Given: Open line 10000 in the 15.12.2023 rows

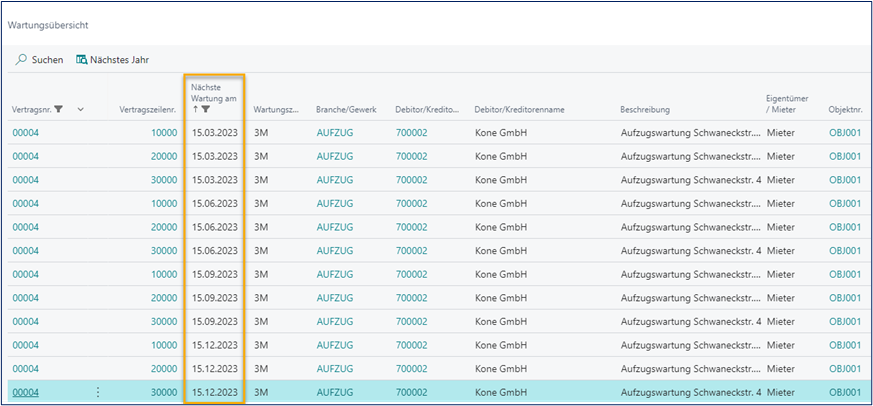Looking at the screenshot, I should coord(164,345).
